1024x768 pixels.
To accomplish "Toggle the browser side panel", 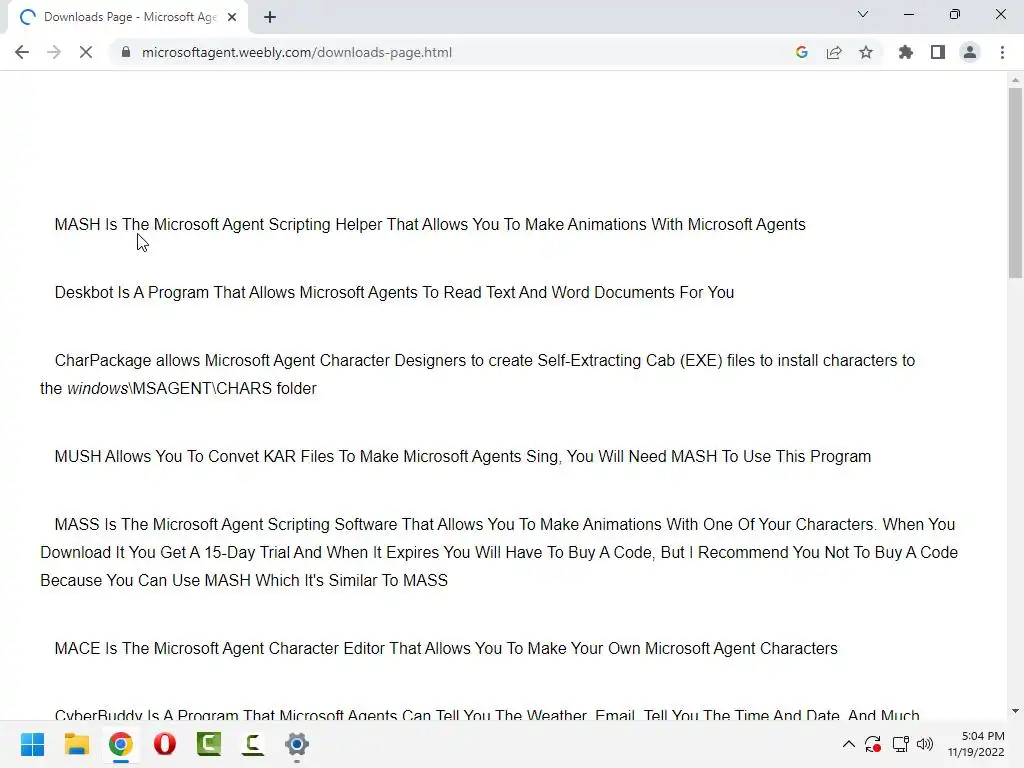I will pyautogui.click(x=938, y=52).
